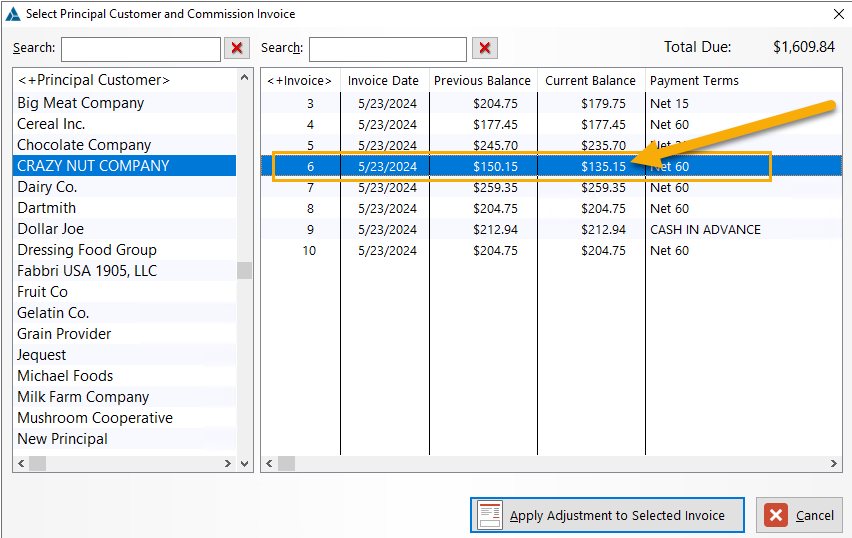Select invoice 5 row
The height and width of the screenshot is (538, 852).
pos(552,145)
